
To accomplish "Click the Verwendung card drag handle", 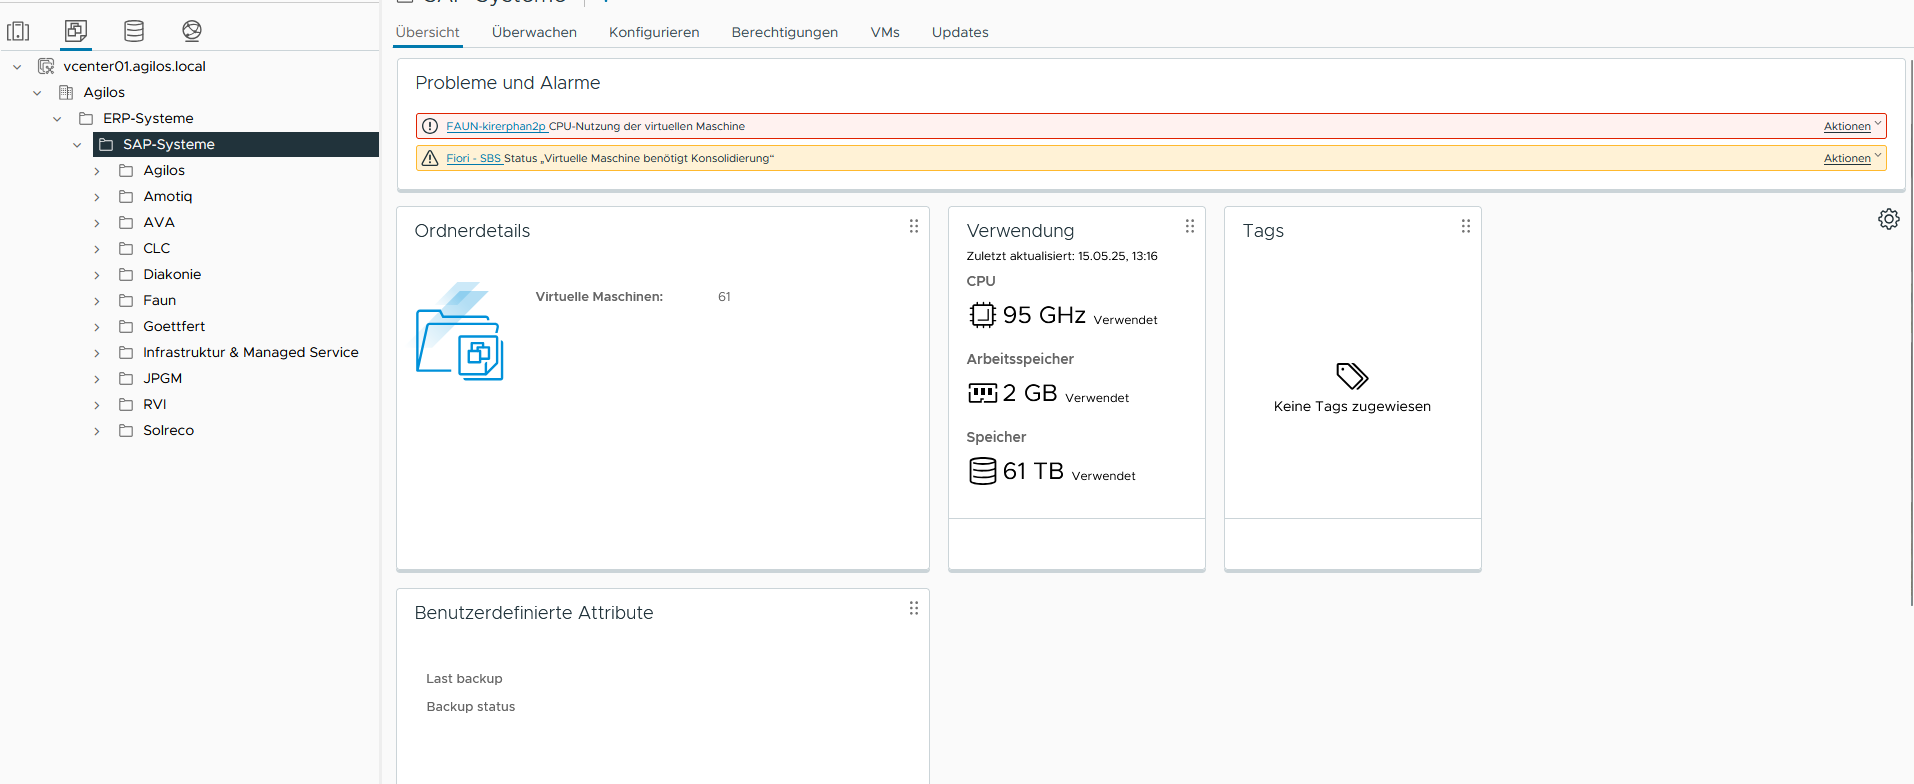I will click(x=1190, y=226).
